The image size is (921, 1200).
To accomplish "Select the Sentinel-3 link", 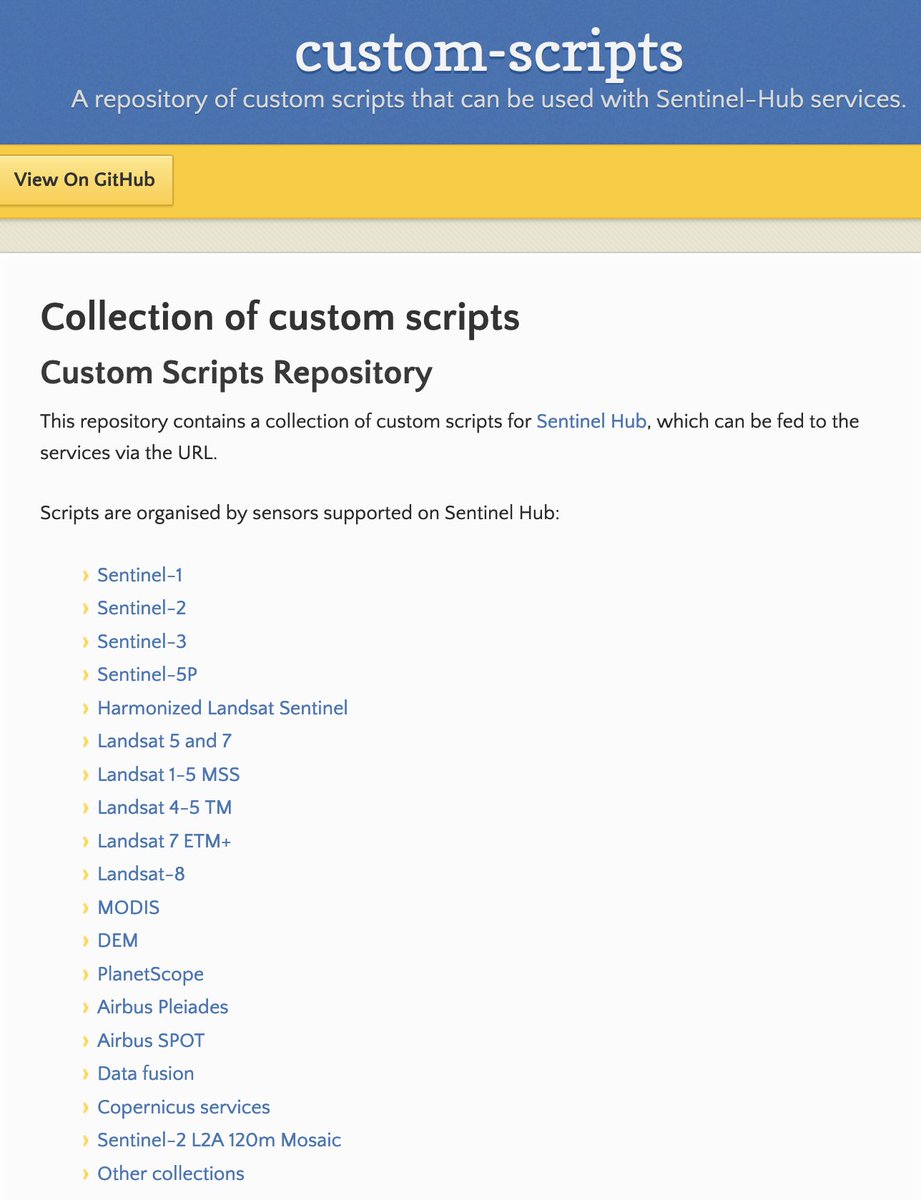I will (x=141, y=641).
